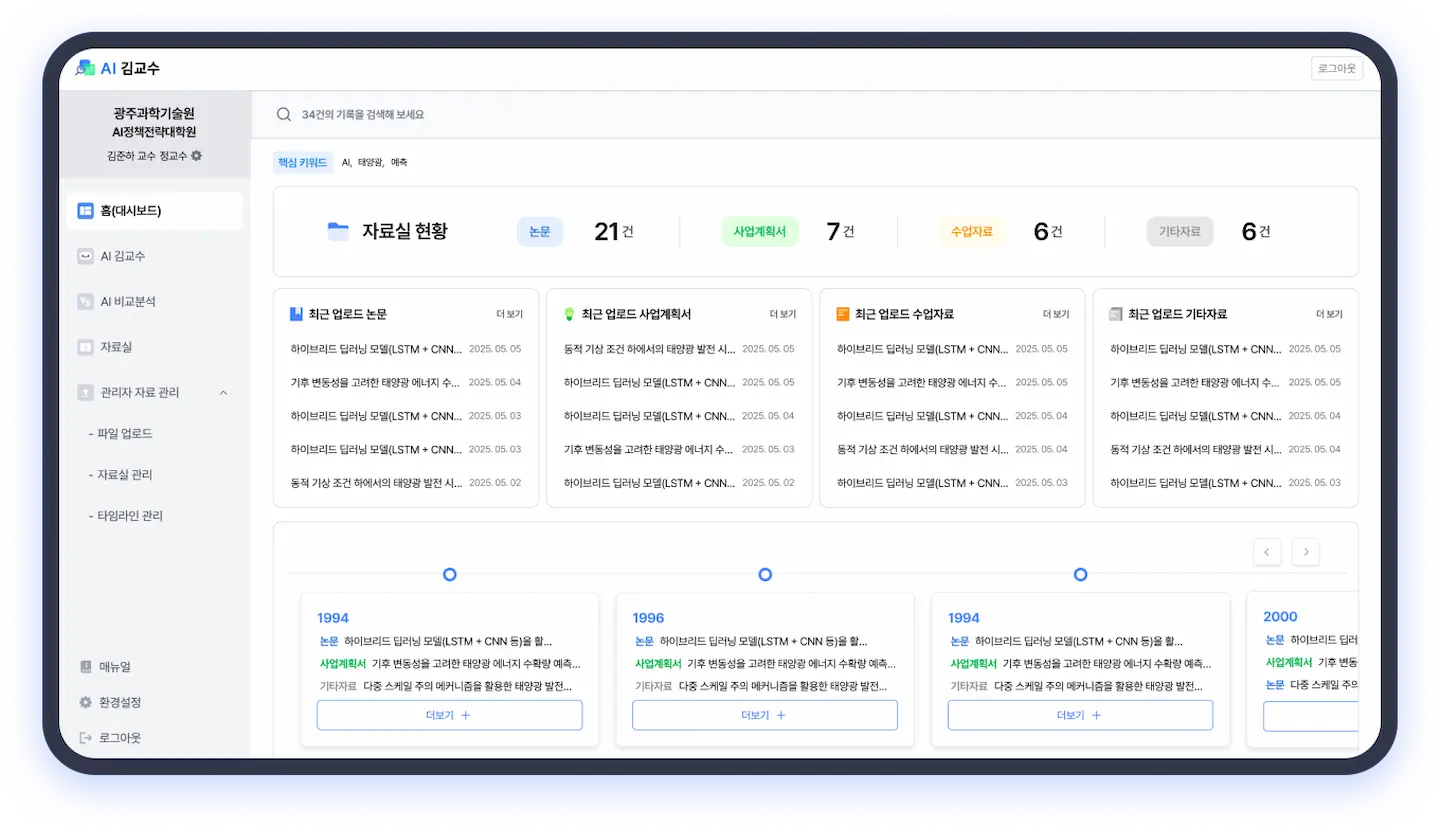This screenshot has width=1440, height=828.
Task: Expand the first 1994 card with 더보기 +
Action: click(x=449, y=715)
